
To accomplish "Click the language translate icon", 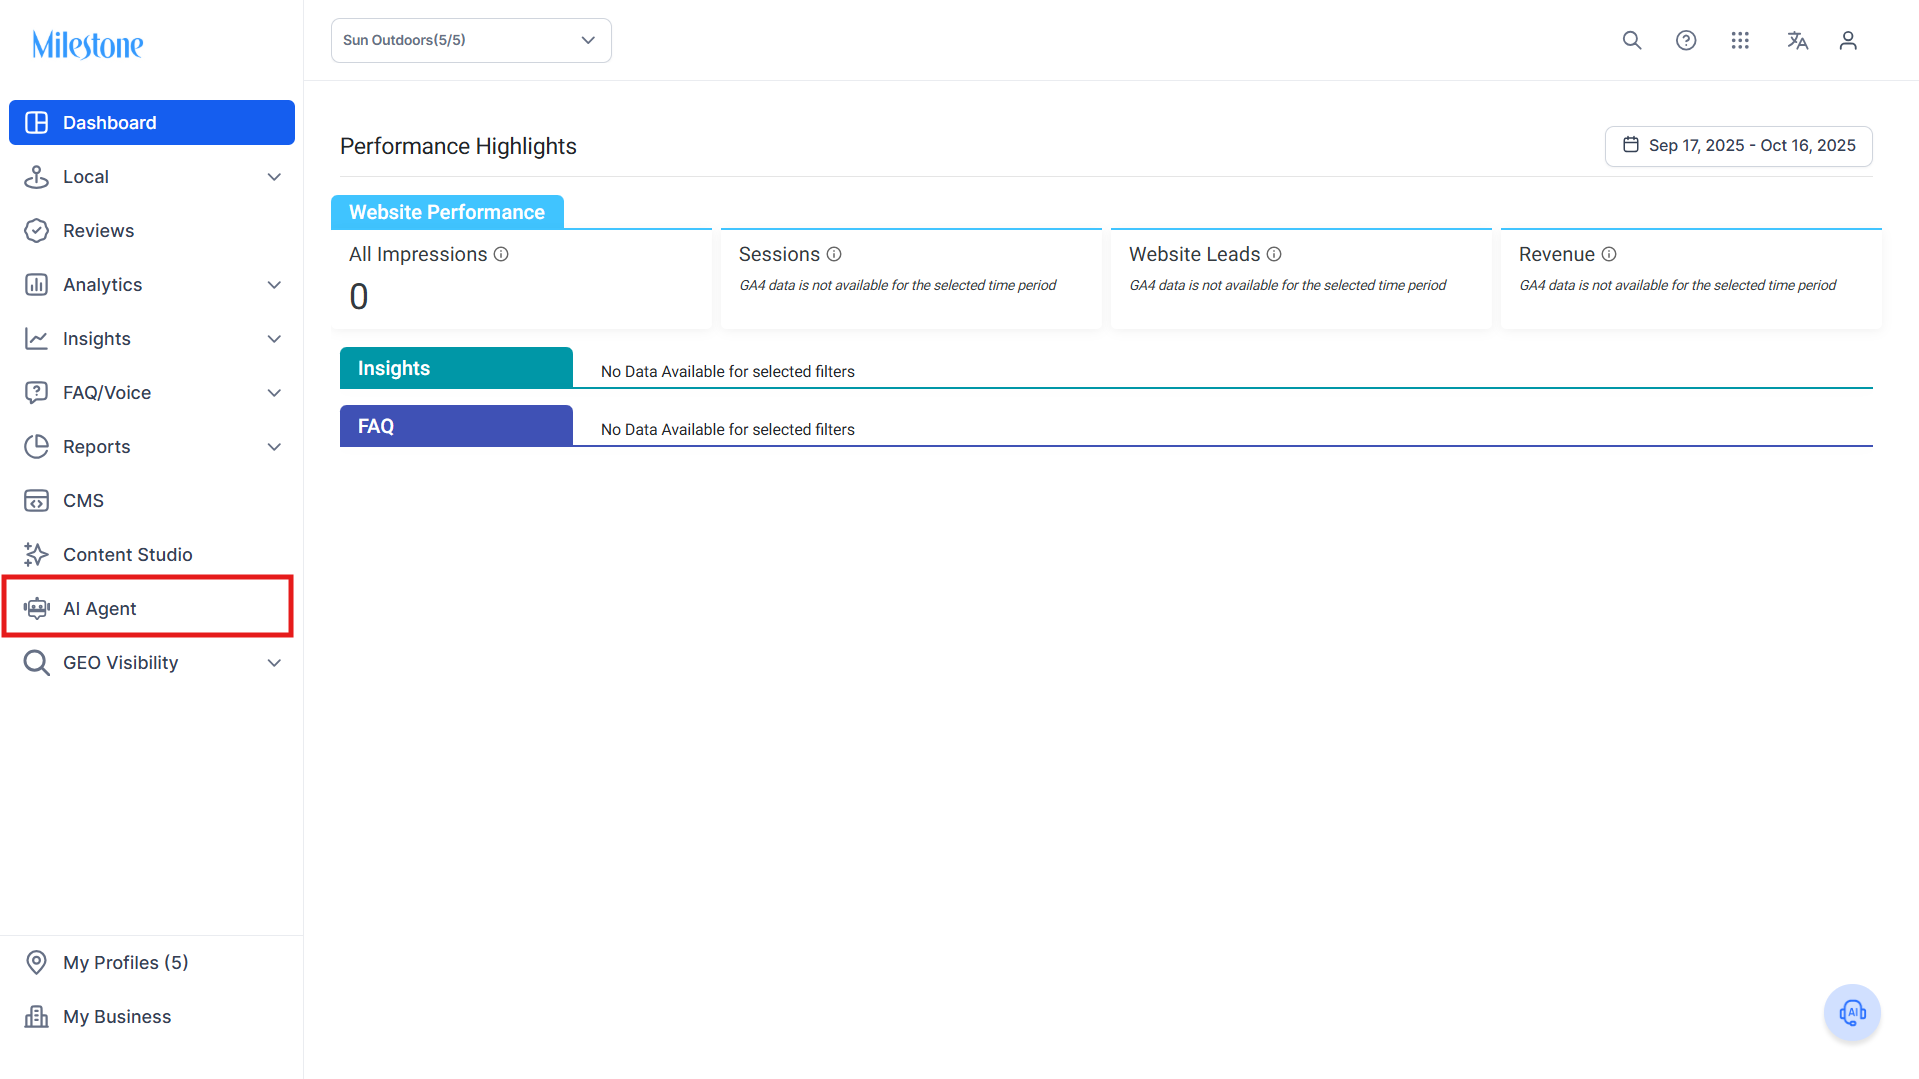I will click(1797, 40).
